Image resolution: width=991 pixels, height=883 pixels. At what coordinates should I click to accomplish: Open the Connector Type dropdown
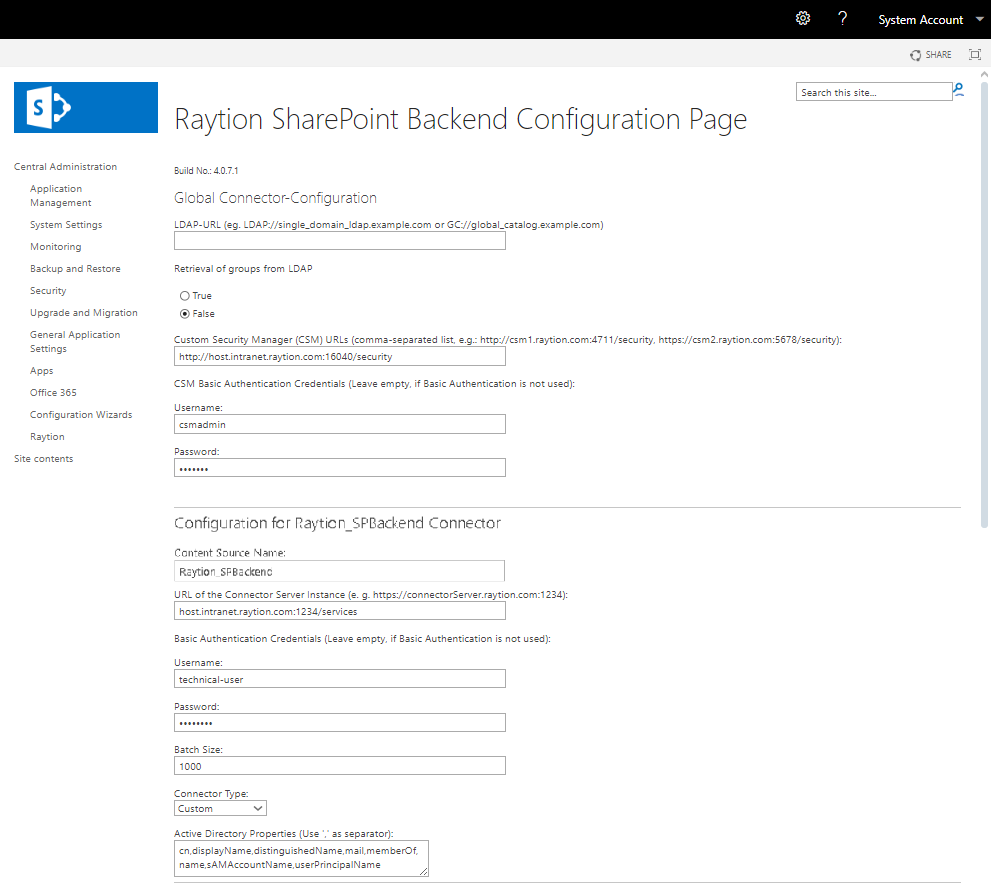[220, 808]
